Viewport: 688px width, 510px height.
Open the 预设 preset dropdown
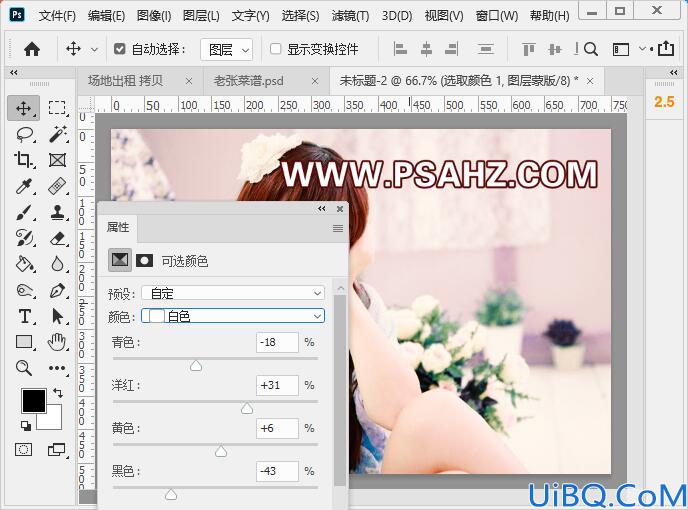[233, 293]
